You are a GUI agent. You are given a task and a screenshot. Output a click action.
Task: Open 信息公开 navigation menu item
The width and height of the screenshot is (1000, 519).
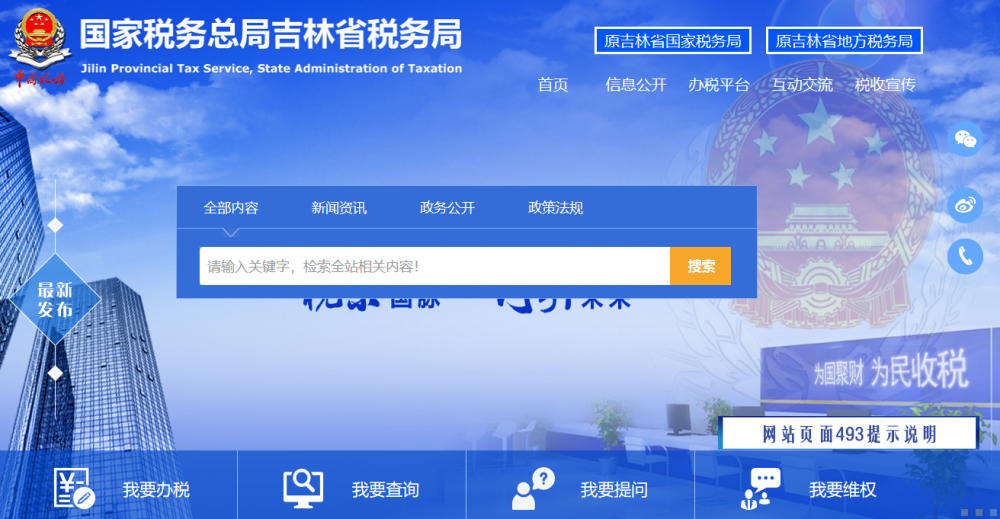tap(635, 85)
